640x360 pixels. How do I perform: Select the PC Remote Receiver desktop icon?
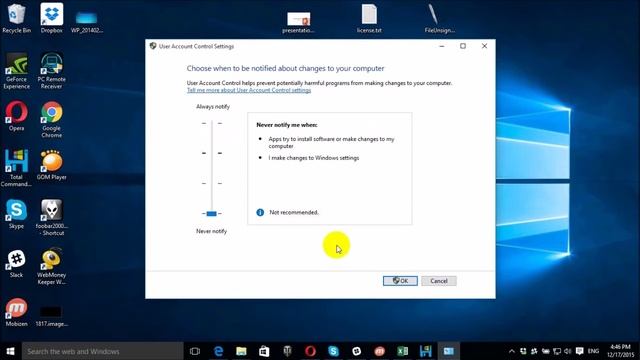tap(51, 71)
